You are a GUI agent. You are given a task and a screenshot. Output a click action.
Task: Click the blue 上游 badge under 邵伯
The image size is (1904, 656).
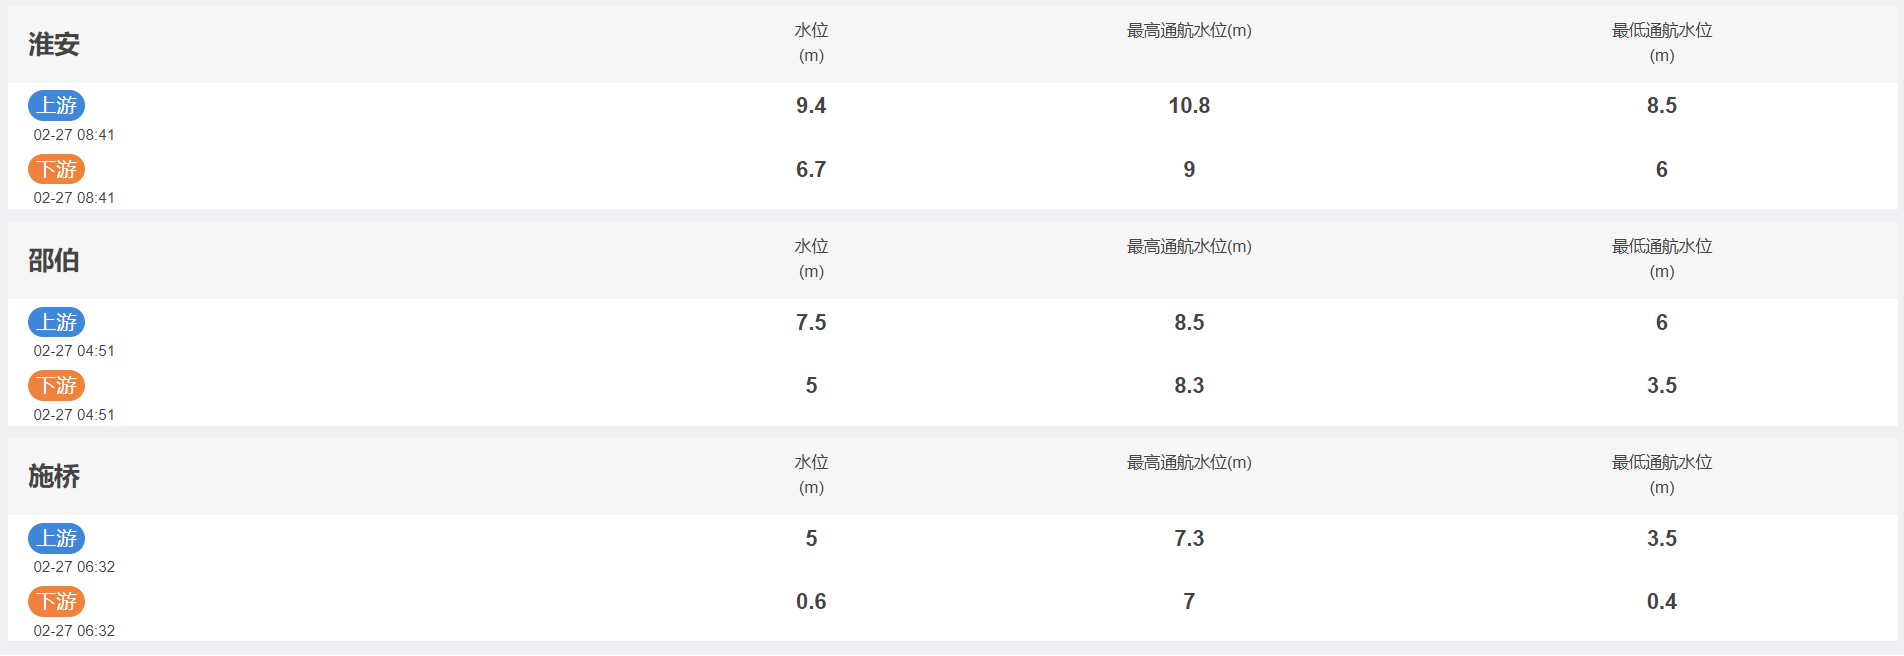coord(56,322)
